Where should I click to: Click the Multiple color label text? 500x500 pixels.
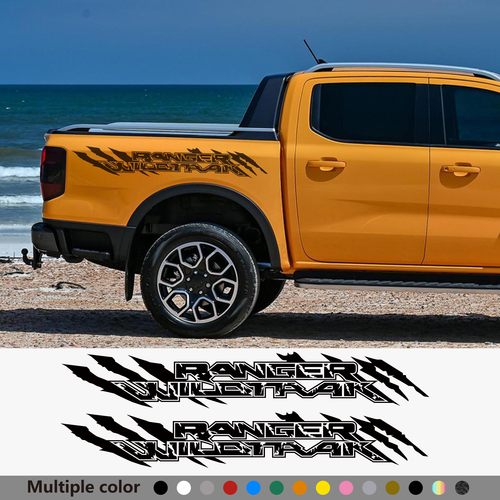[83, 487]
